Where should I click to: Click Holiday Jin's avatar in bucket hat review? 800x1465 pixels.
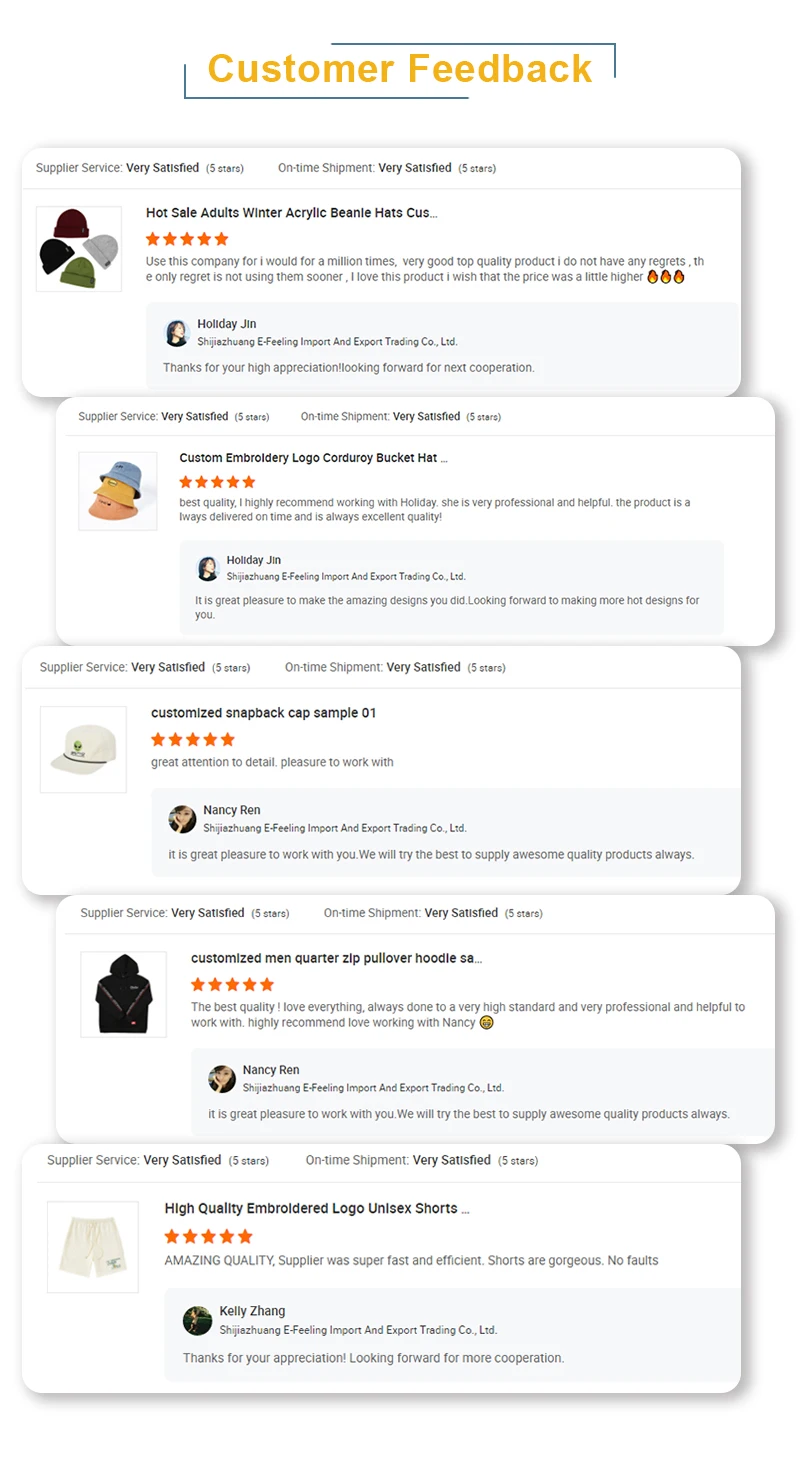[208, 568]
